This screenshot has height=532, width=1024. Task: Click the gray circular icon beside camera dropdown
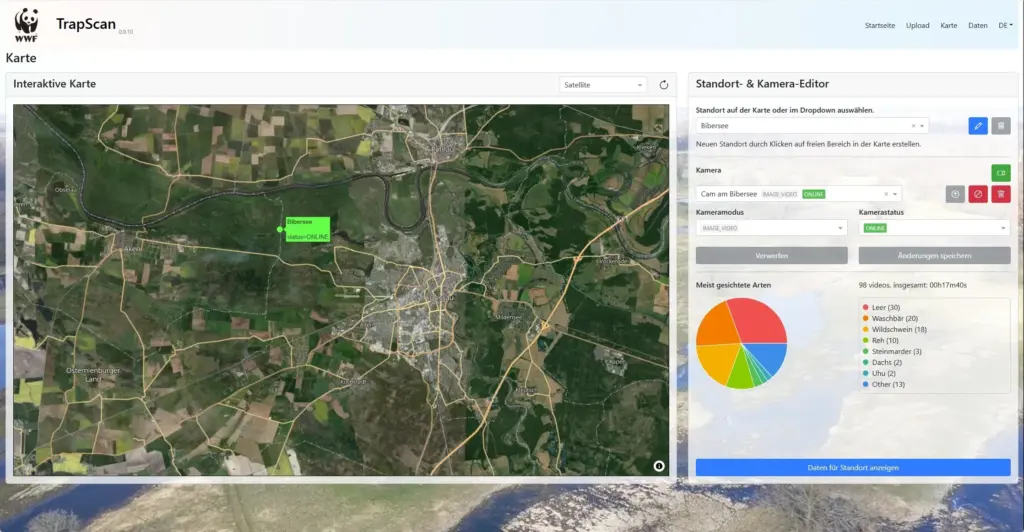(x=955, y=194)
